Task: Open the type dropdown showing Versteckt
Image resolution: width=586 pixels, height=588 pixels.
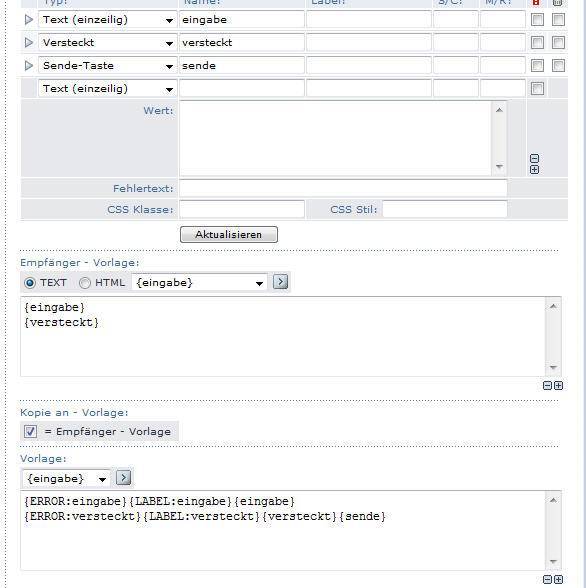Action: click(108, 43)
